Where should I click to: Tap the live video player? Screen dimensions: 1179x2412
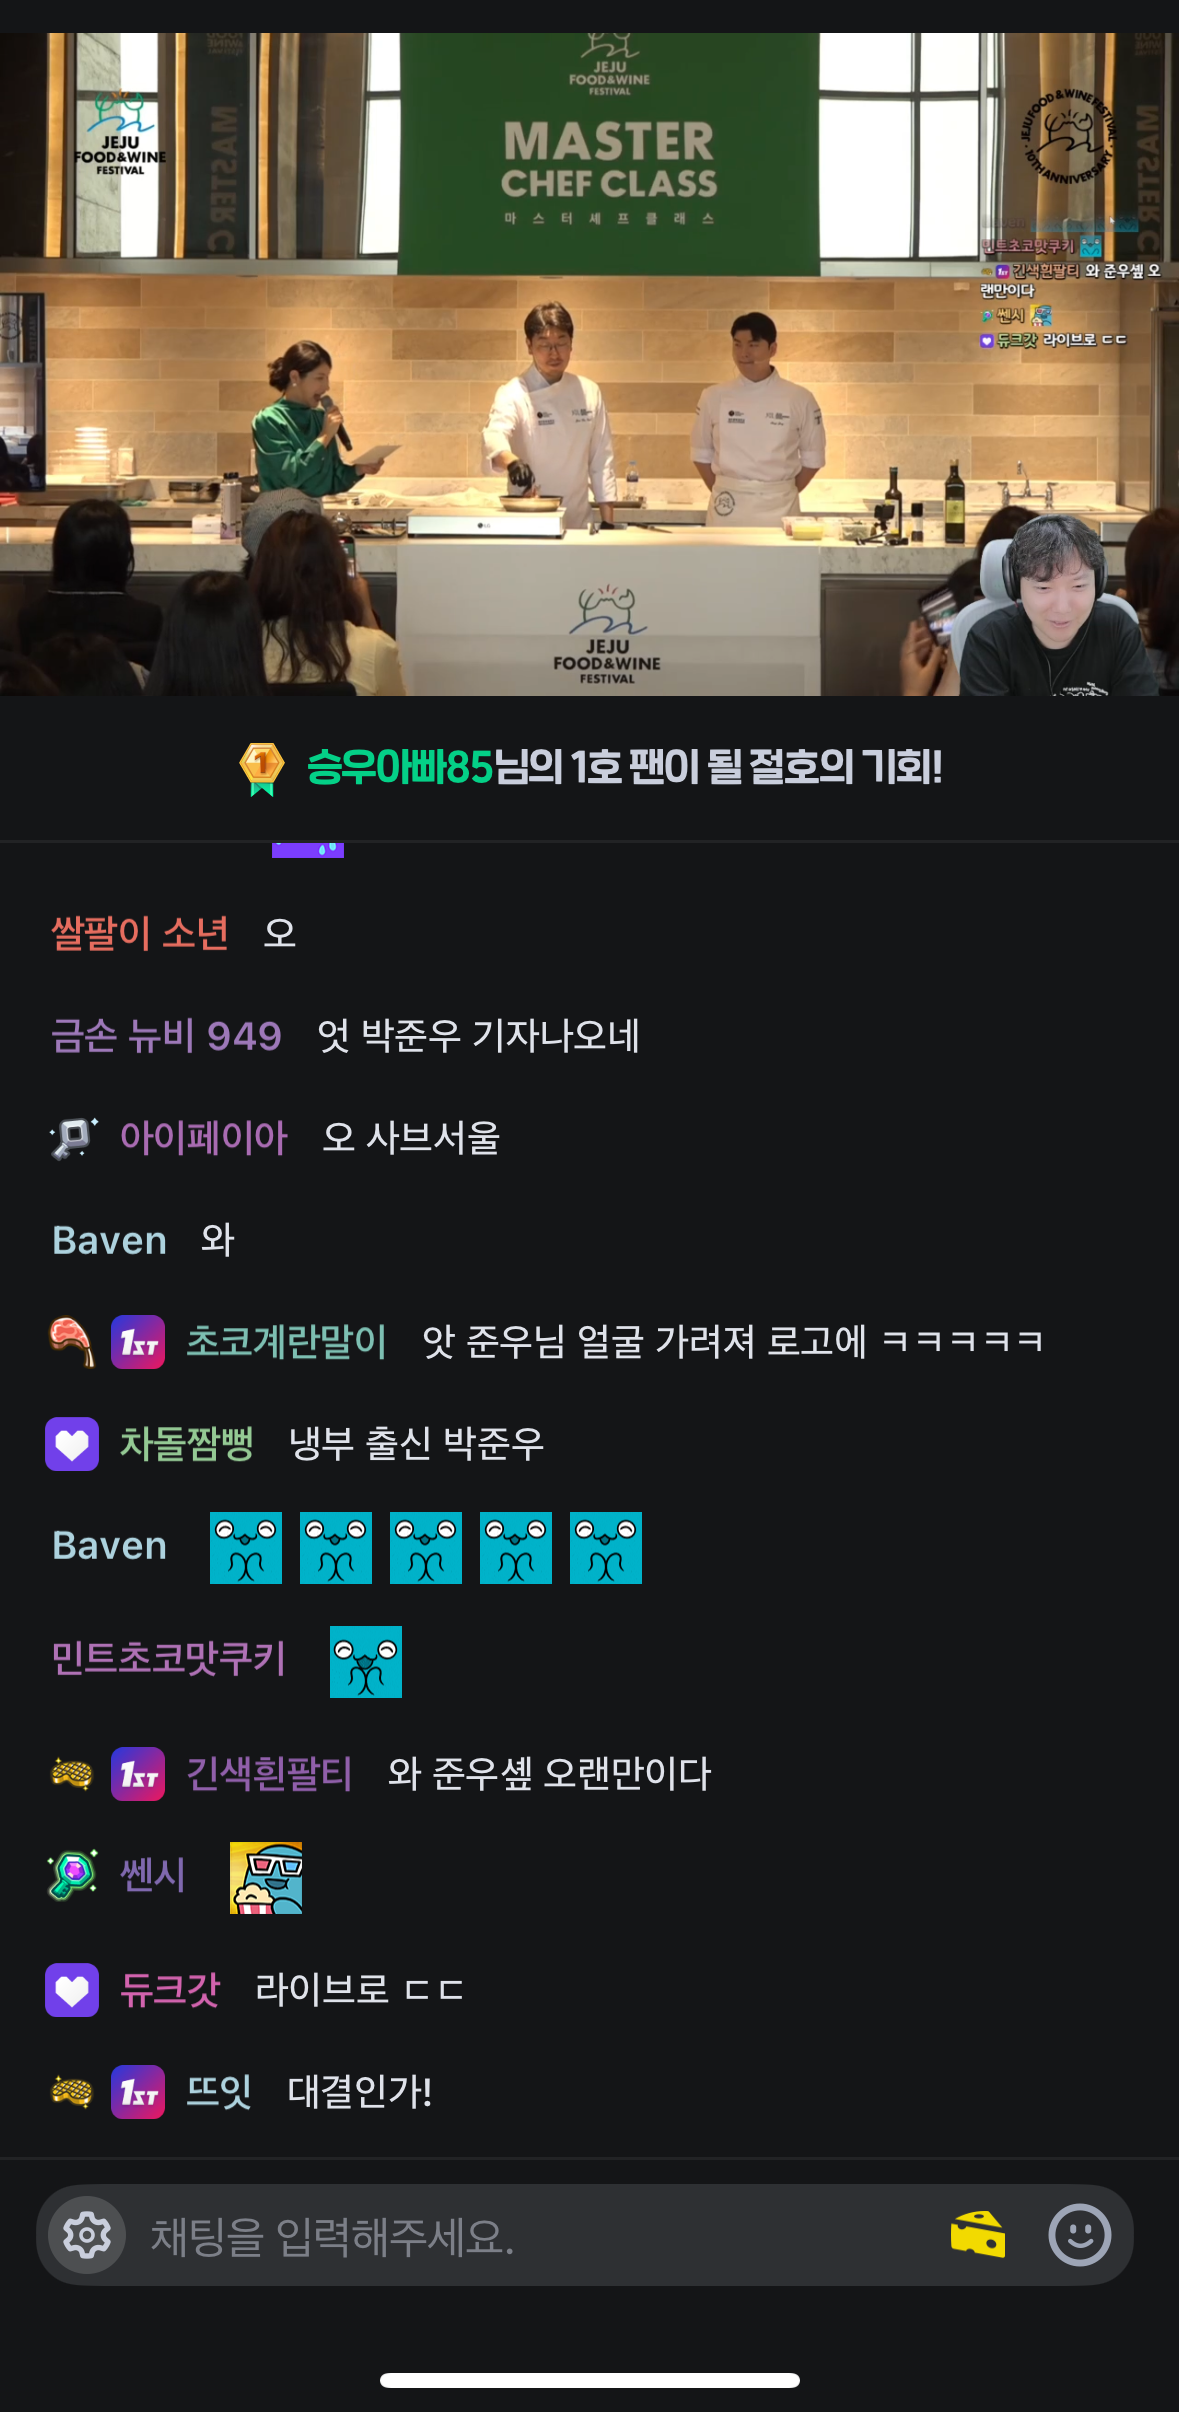[x=590, y=364]
